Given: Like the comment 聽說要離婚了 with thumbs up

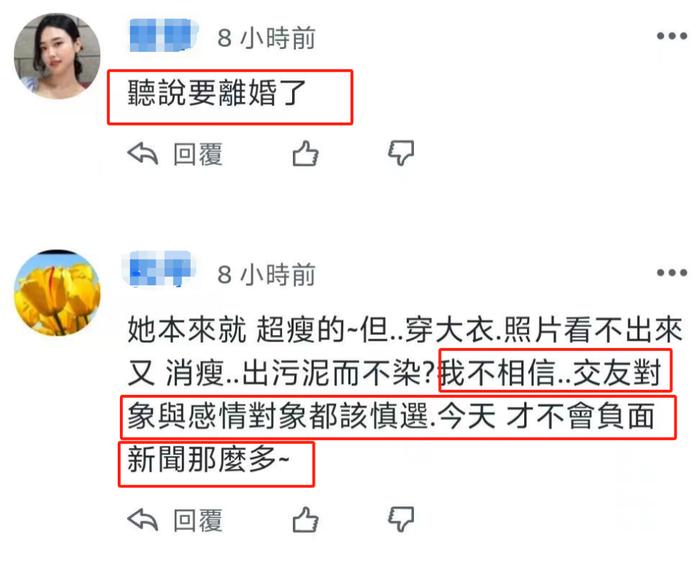Looking at the screenshot, I should (305, 154).
